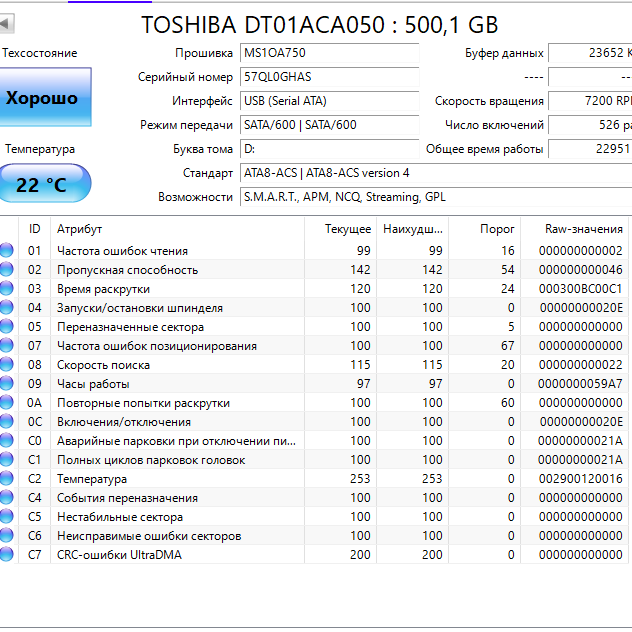Click the Raw-значения column header
632x632 pixels.
[572, 229]
